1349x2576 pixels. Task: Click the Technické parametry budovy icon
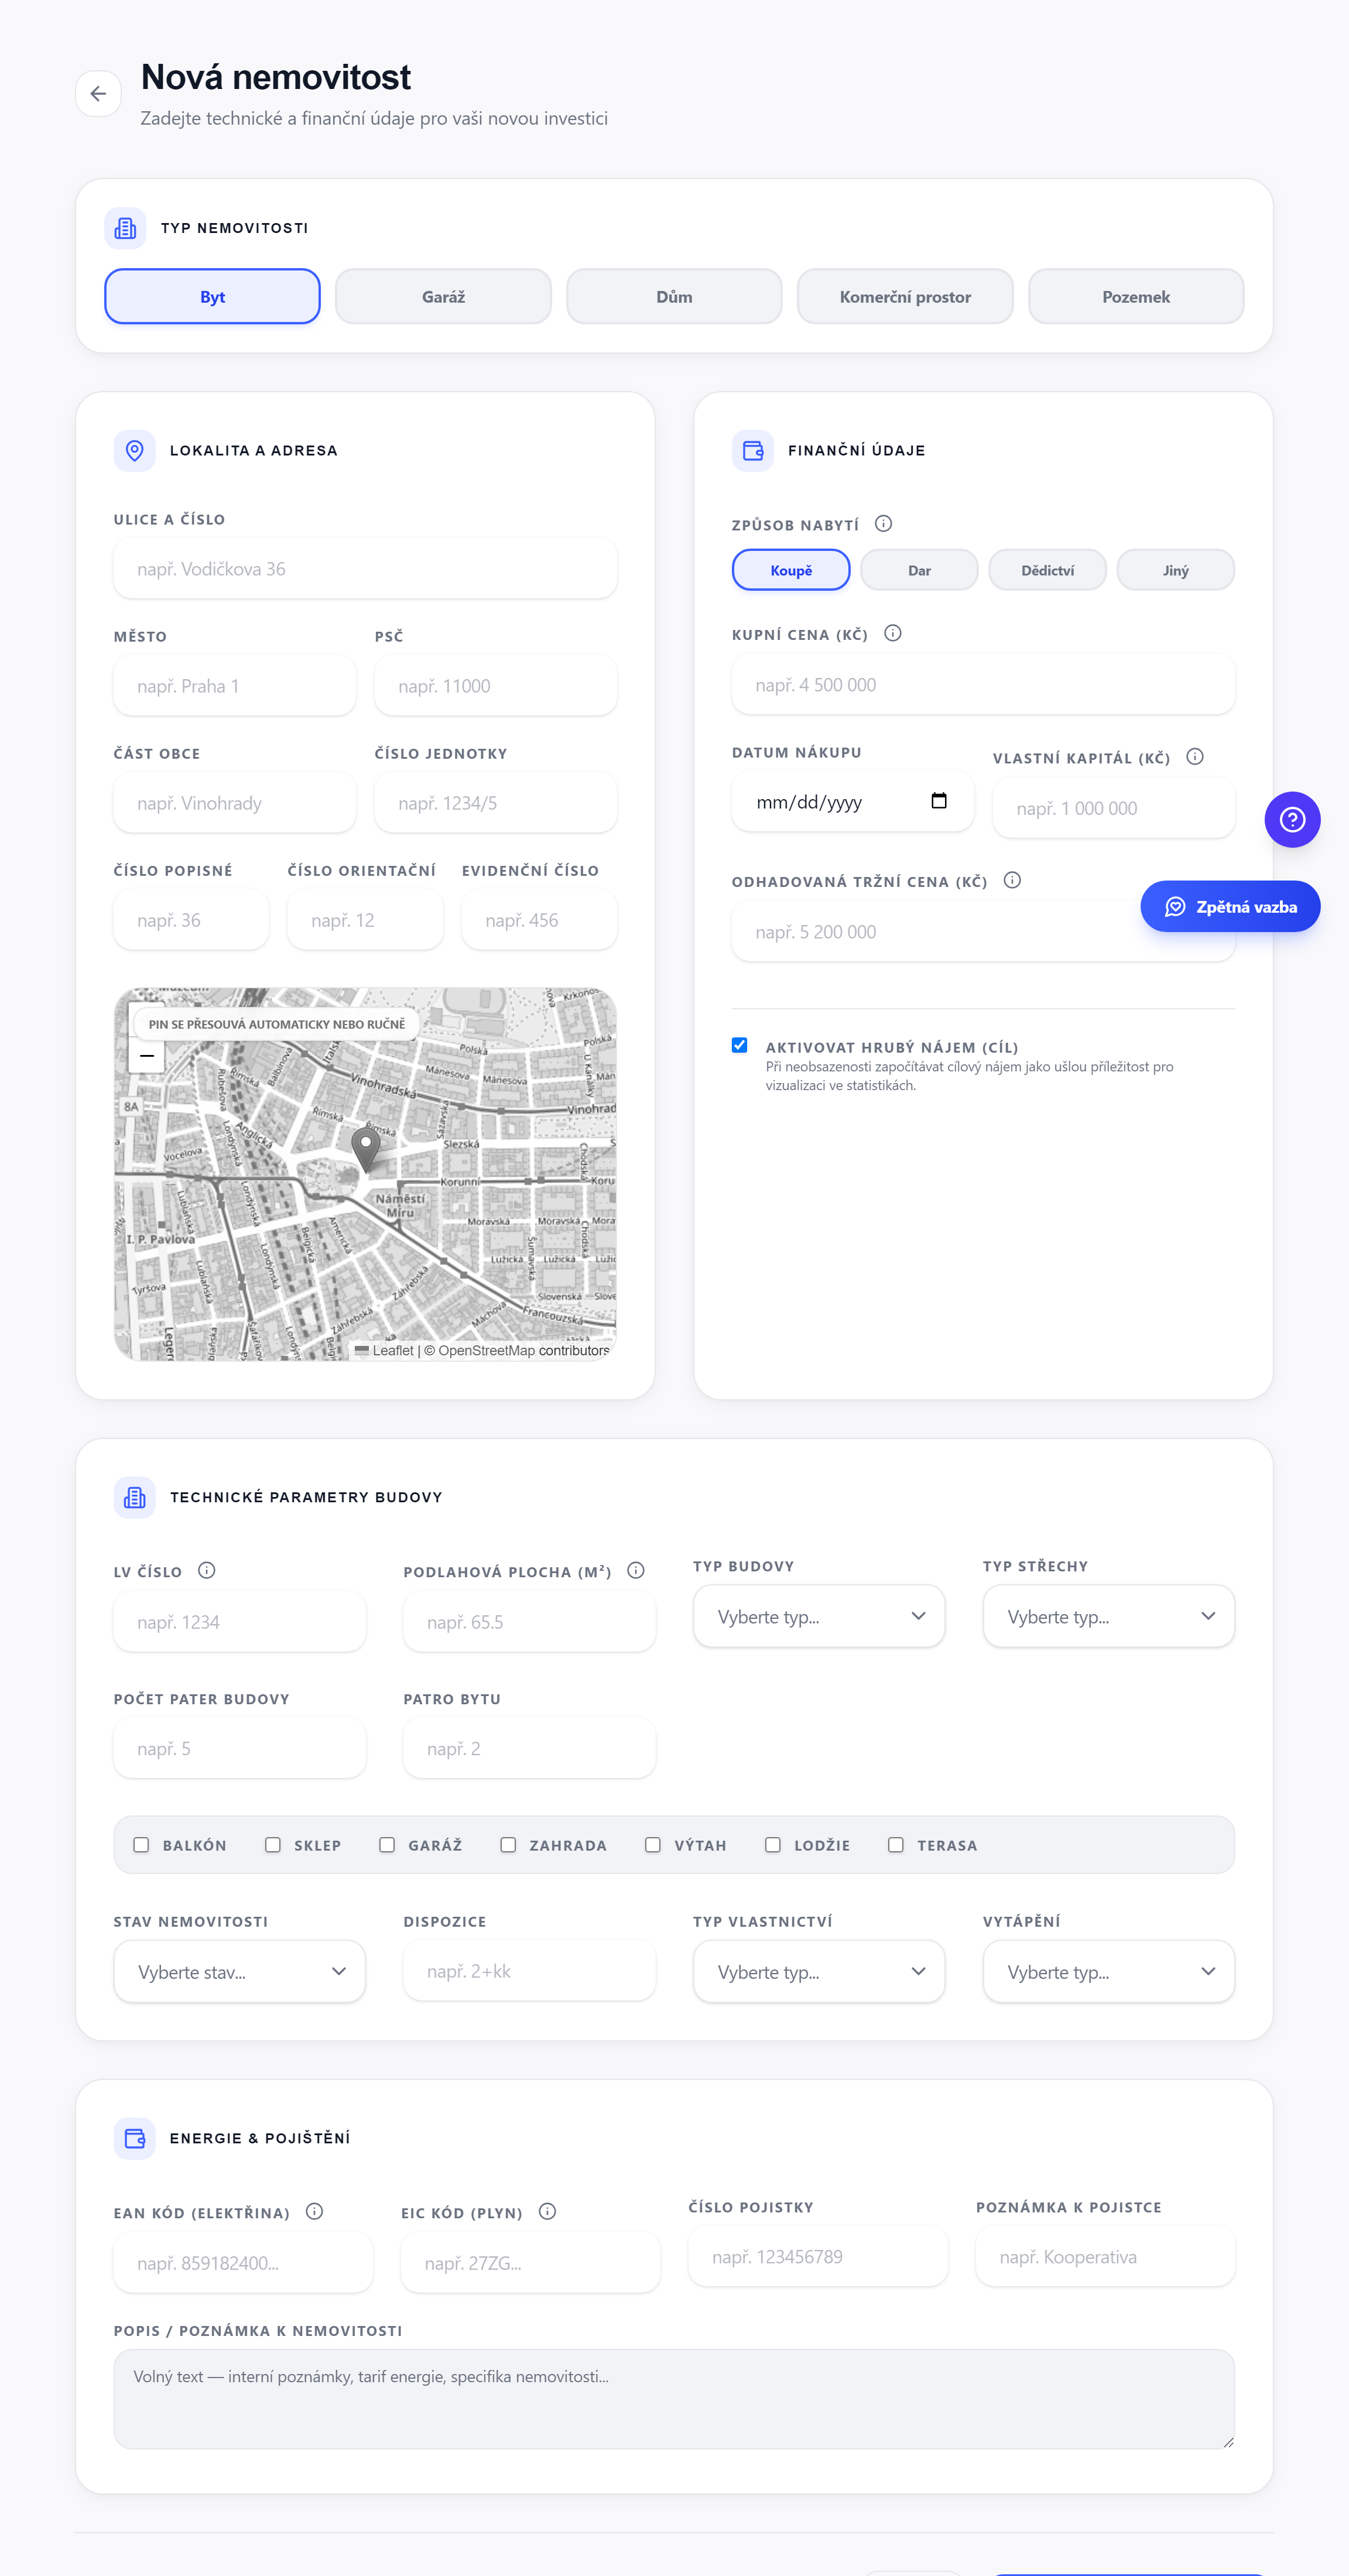tap(134, 1497)
